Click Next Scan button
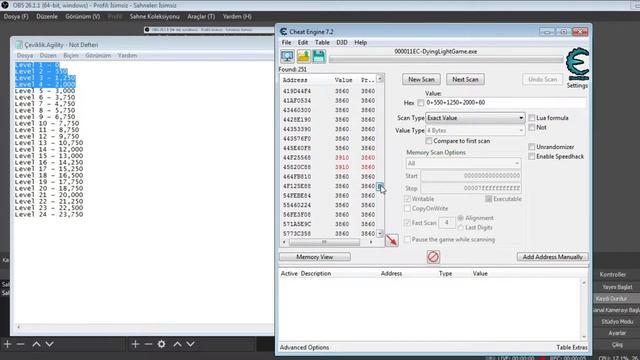Image resolution: width=640 pixels, height=360 pixels. click(x=465, y=80)
